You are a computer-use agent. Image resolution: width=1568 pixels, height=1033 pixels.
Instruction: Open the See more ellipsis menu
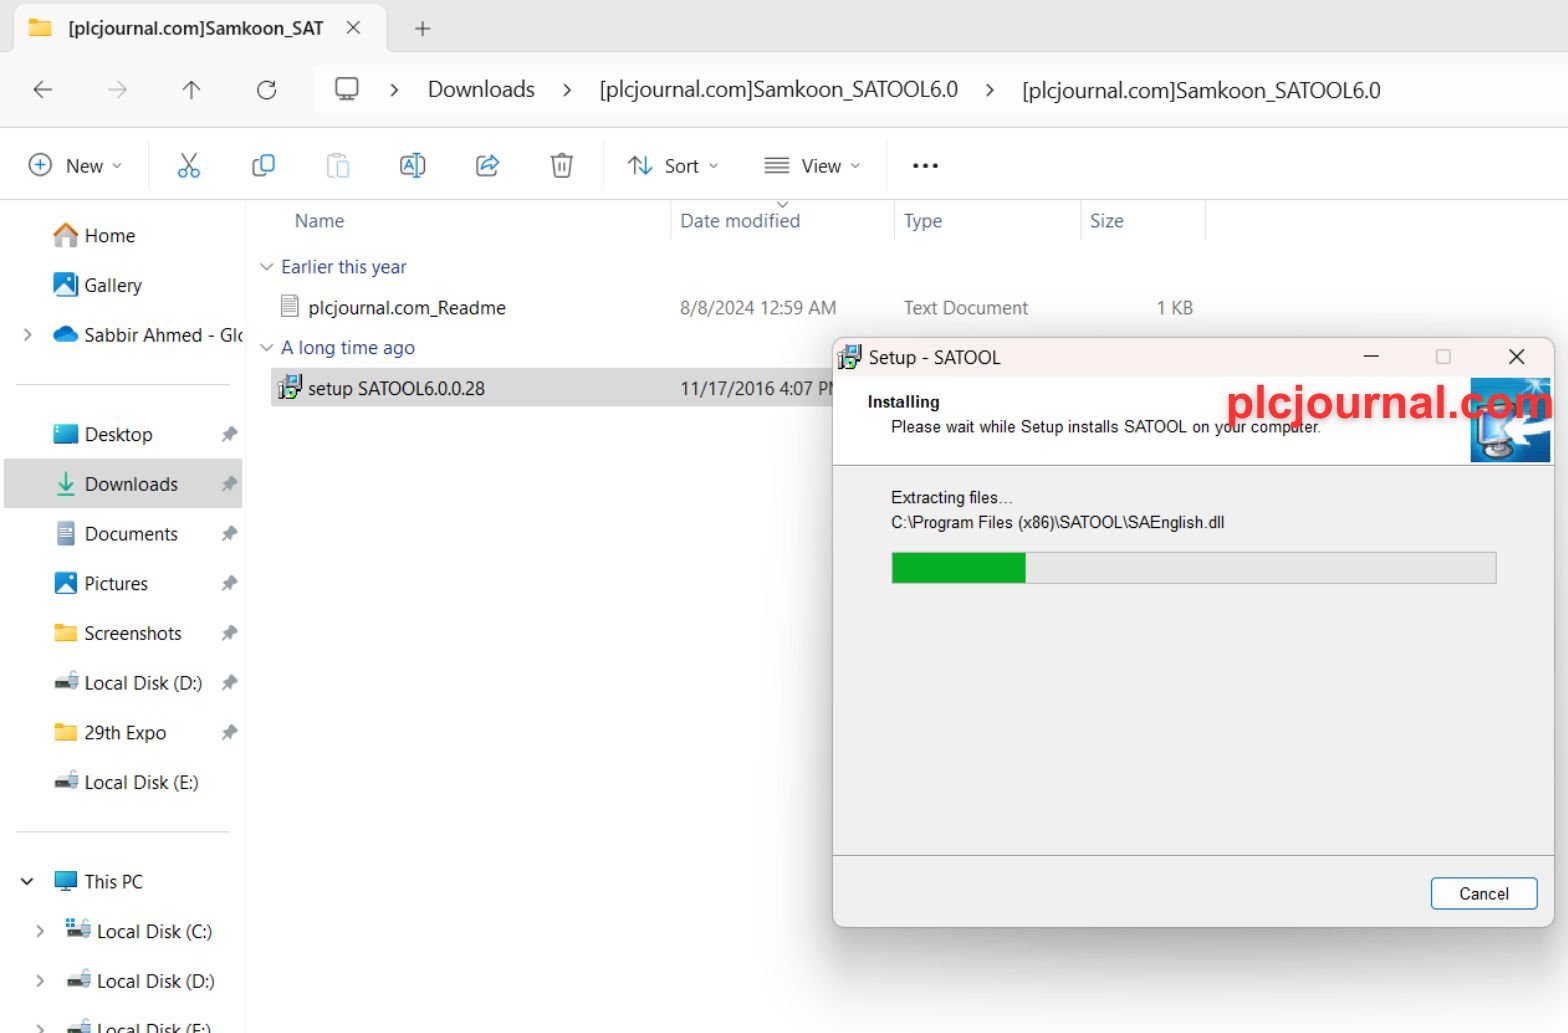[925, 165]
